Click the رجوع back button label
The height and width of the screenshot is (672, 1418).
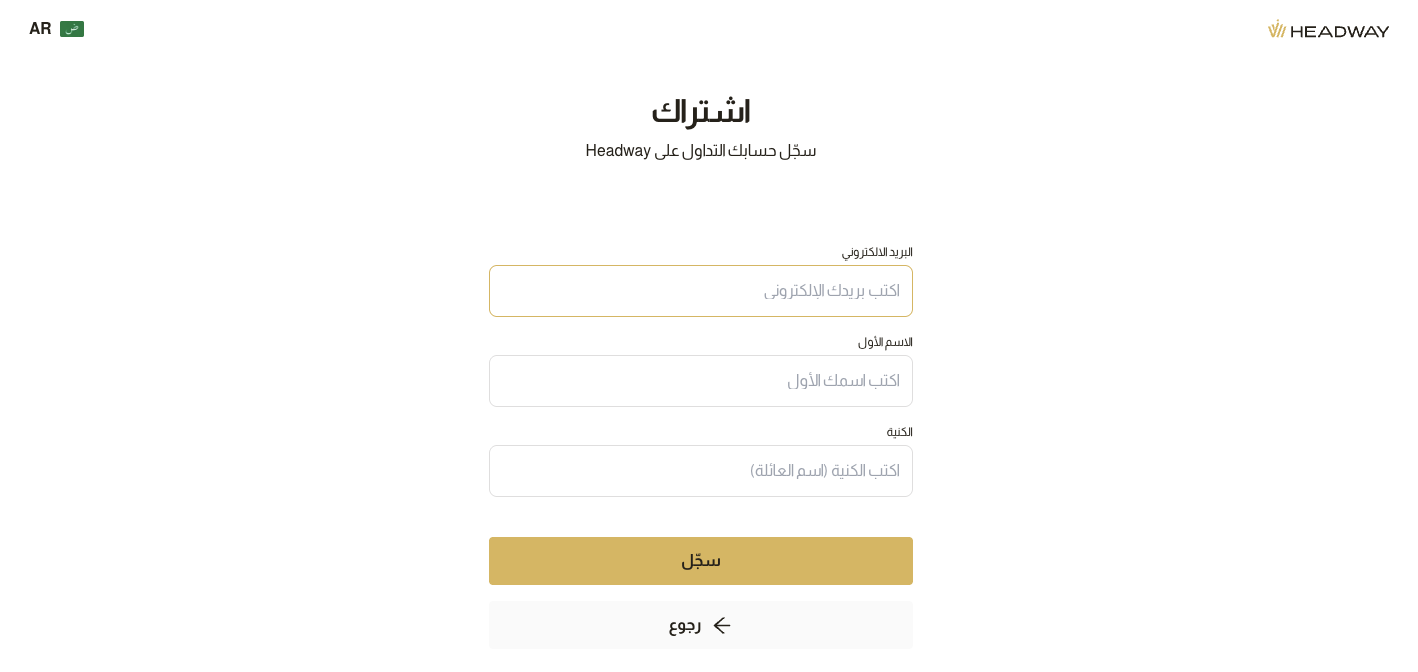coord(685,625)
